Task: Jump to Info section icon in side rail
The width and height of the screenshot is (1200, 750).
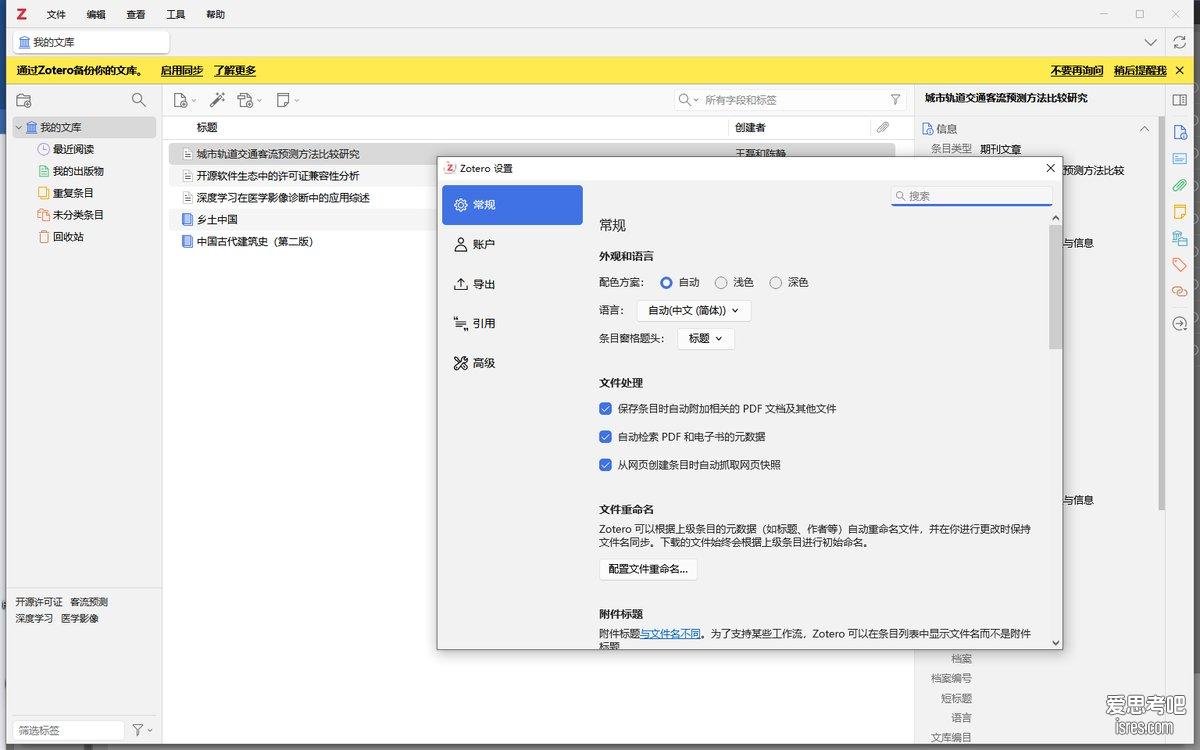Action: [1180, 132]
